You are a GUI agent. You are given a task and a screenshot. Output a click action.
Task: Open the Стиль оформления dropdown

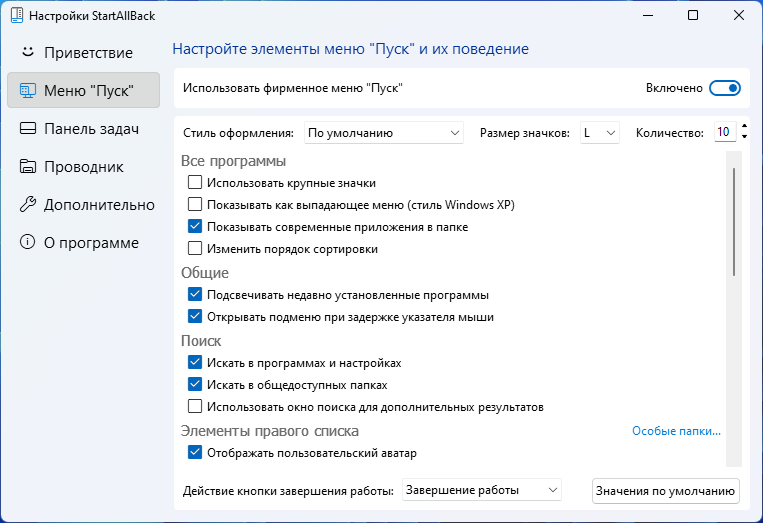384,132
